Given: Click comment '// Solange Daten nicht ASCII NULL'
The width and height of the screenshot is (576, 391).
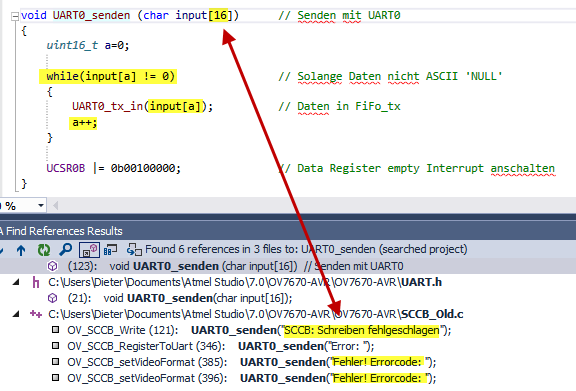Looking at the screenshot, I should click(x=390, y=76).
